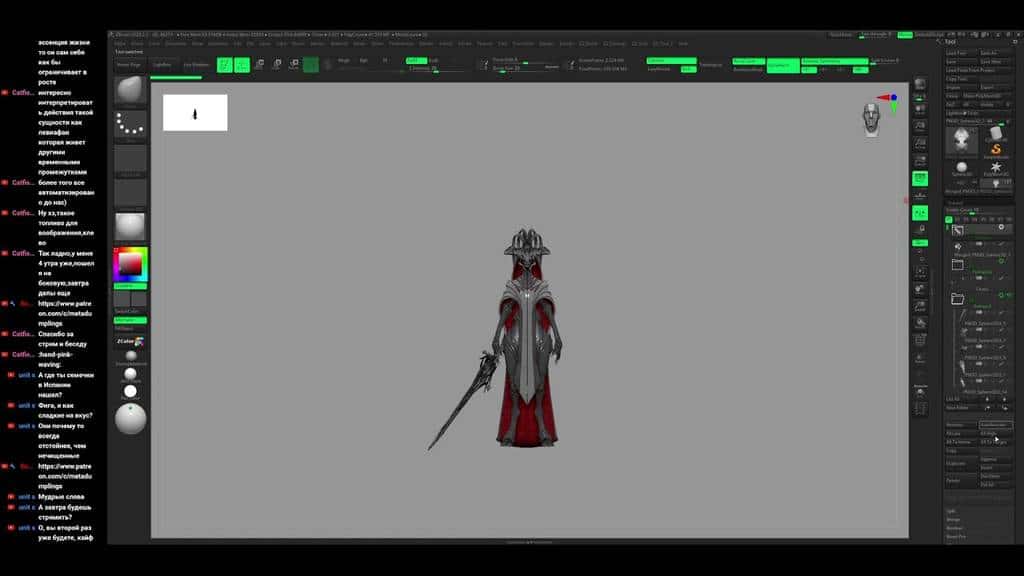Select the SimpleBrush tool icon
The image size is (1024, 576).
click(x=995, y=150)
